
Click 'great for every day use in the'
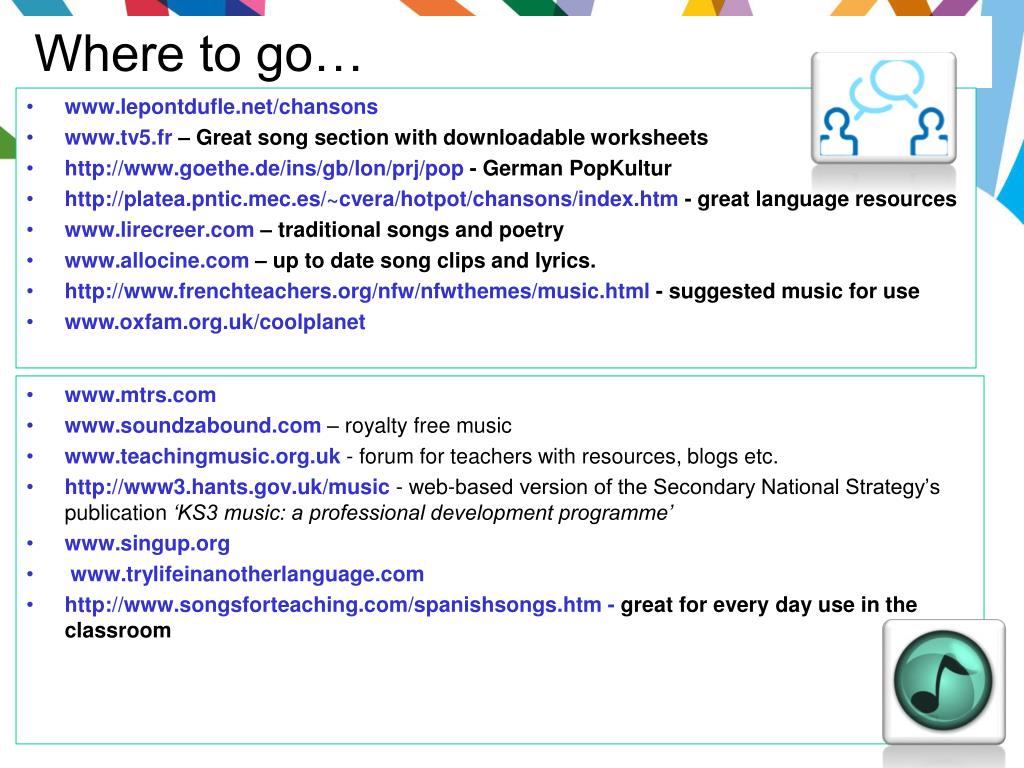769,605
